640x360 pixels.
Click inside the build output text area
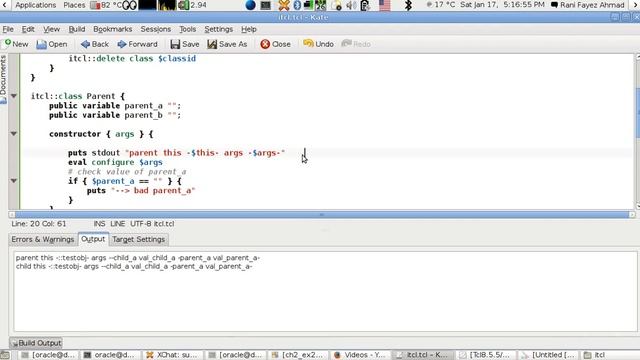coord(325,291)
